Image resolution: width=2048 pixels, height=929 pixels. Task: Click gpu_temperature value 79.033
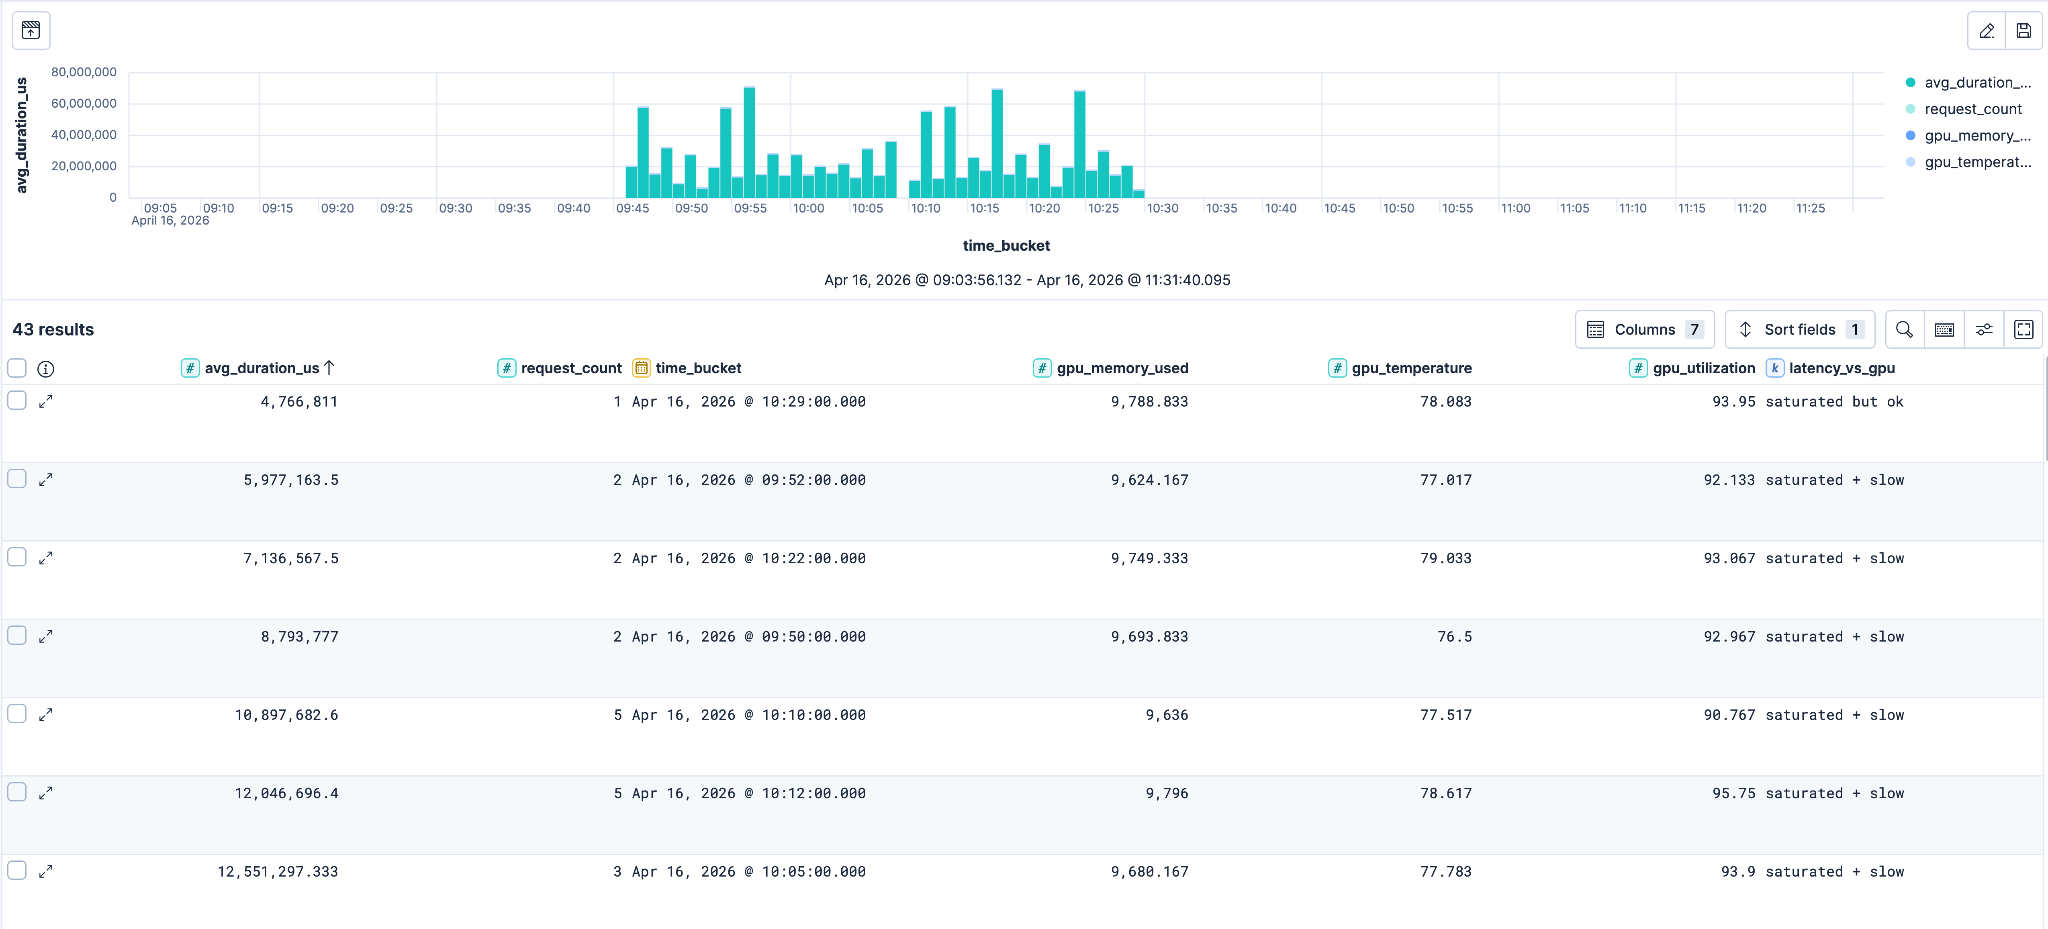click(1446, 559)
